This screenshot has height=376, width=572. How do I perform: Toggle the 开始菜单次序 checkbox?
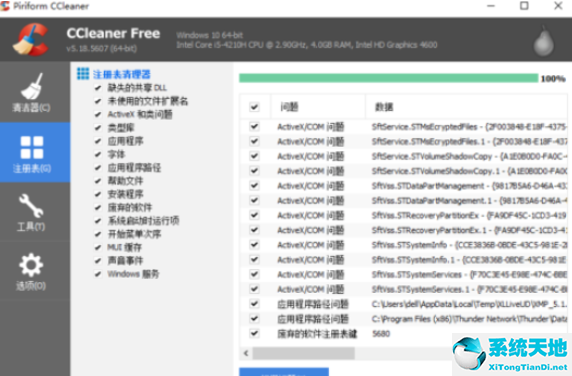[x=98, y=234]
